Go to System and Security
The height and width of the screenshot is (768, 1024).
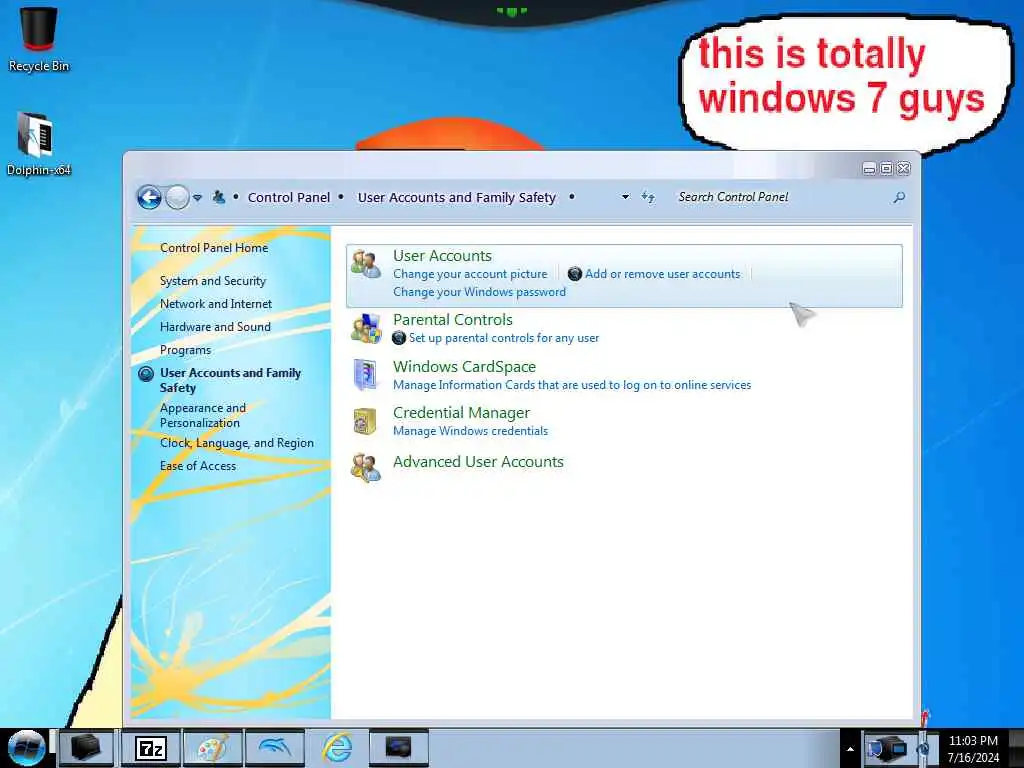pyautogui.click(x=213, y=281)
